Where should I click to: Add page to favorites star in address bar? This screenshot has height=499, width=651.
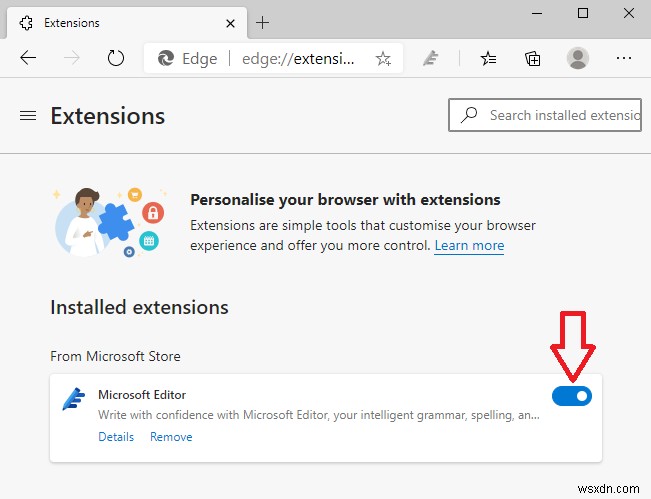pos(383,59)
